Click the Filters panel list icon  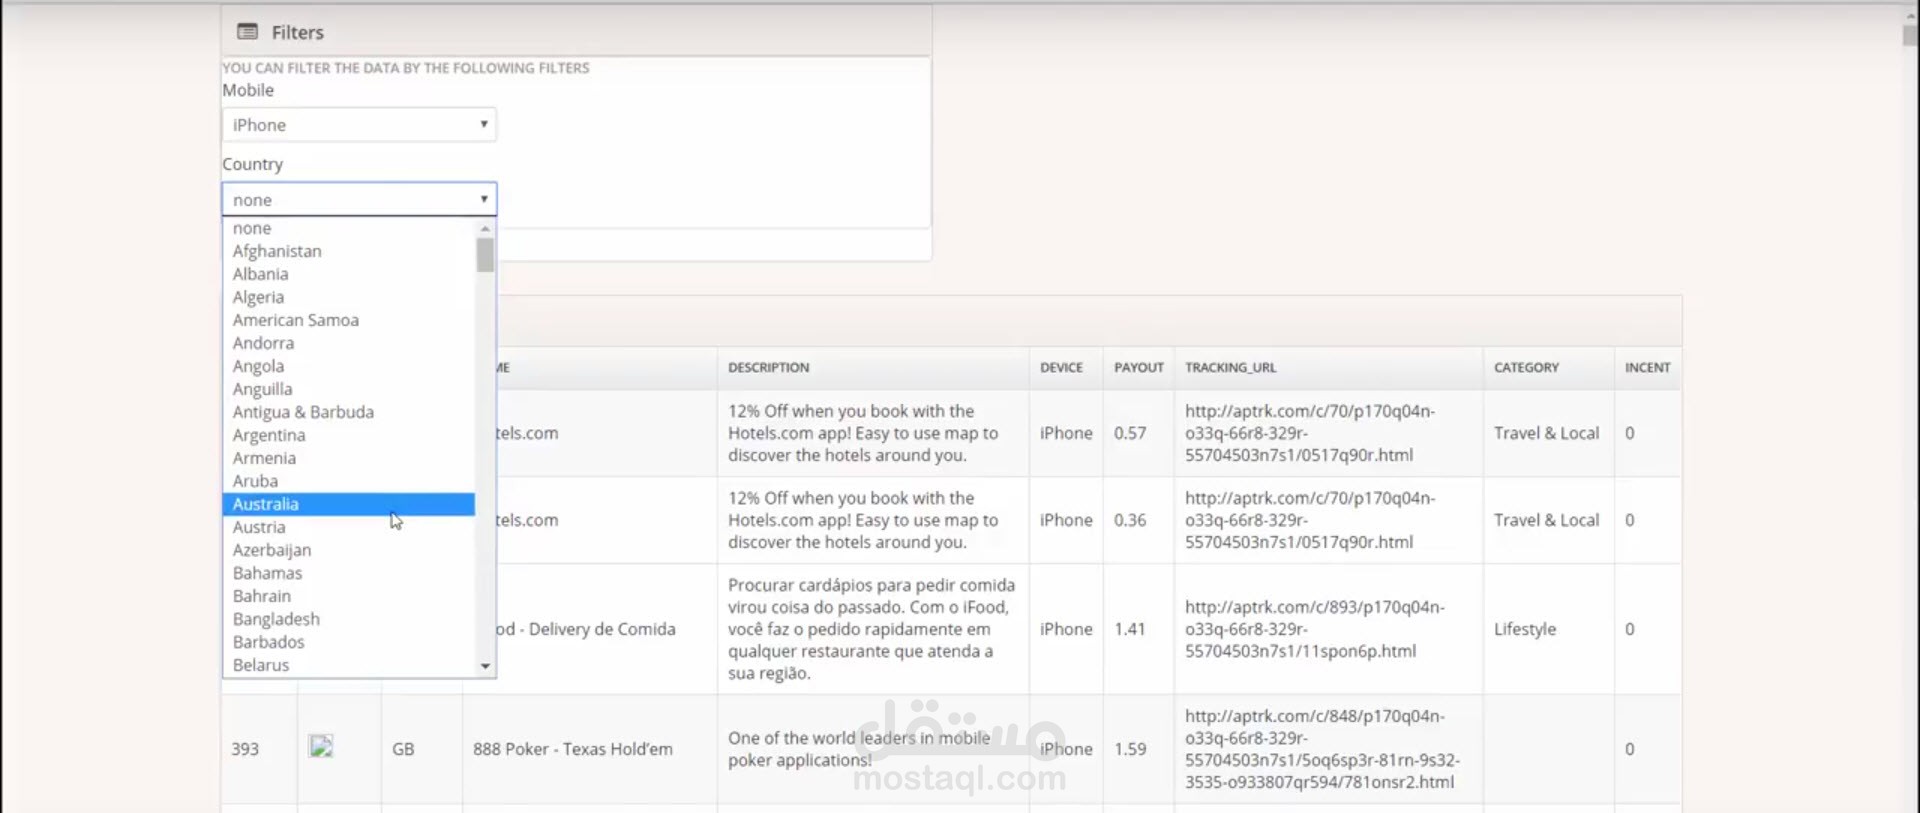point(247,32)
